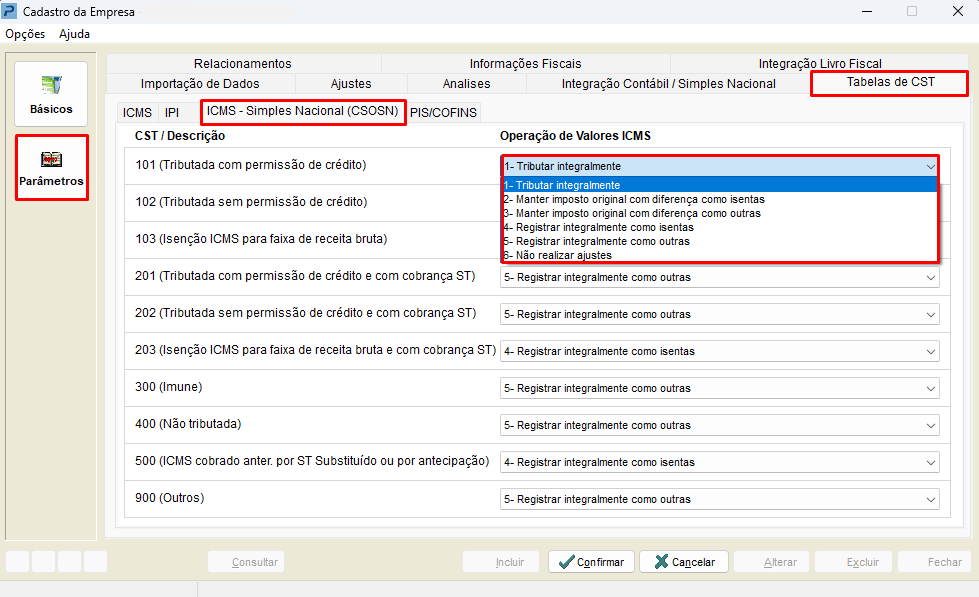
Task: Click the 300 (Imune) label
Action: 169,387
